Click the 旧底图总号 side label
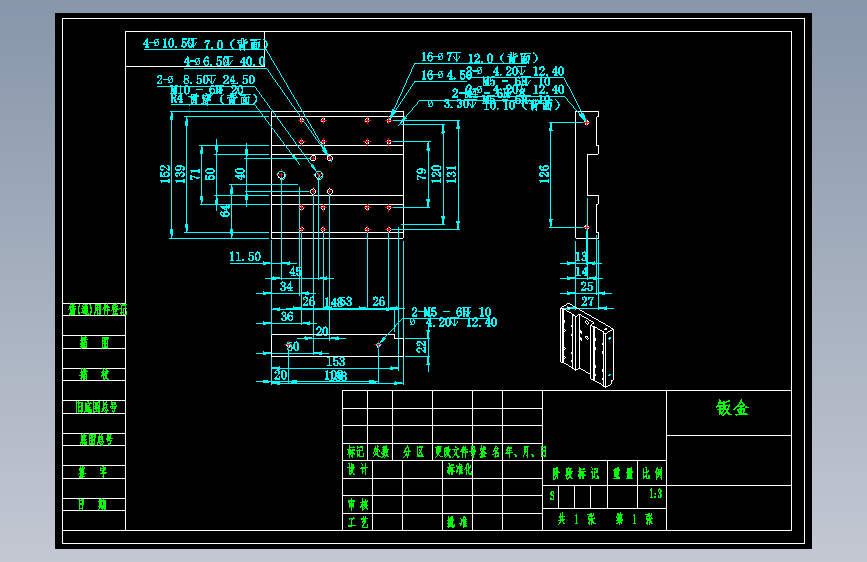867x562 pixels. [97, 407]
